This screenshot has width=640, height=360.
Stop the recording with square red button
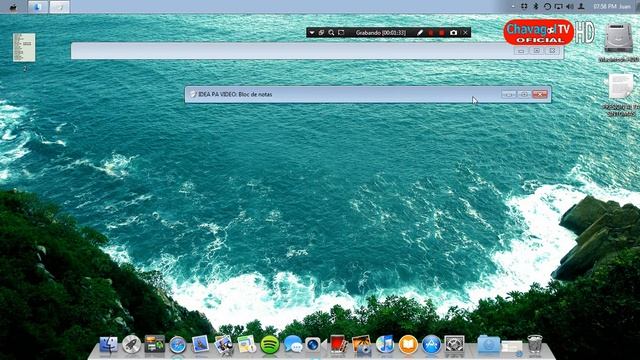point(442,33)
